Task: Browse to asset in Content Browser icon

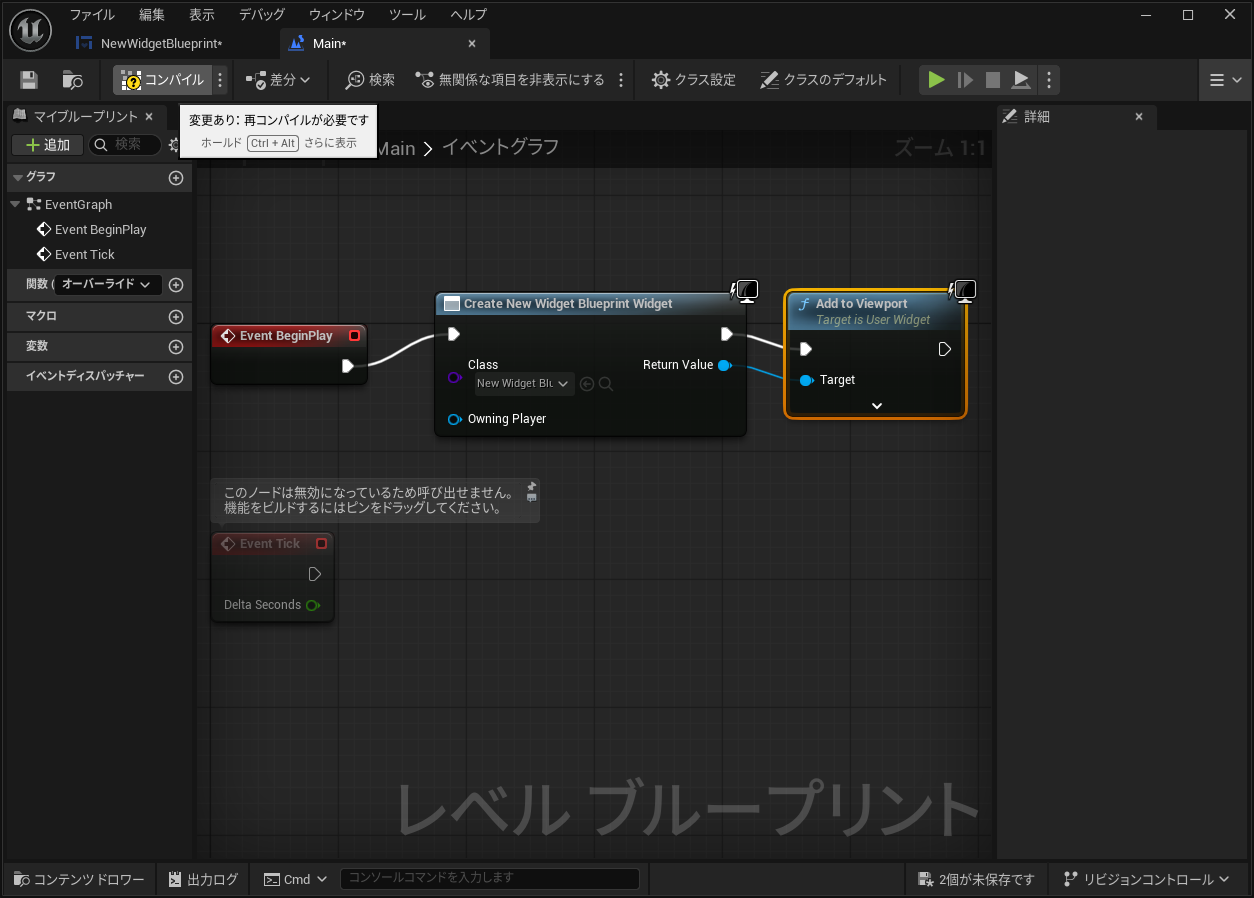Action: [73, 80]
